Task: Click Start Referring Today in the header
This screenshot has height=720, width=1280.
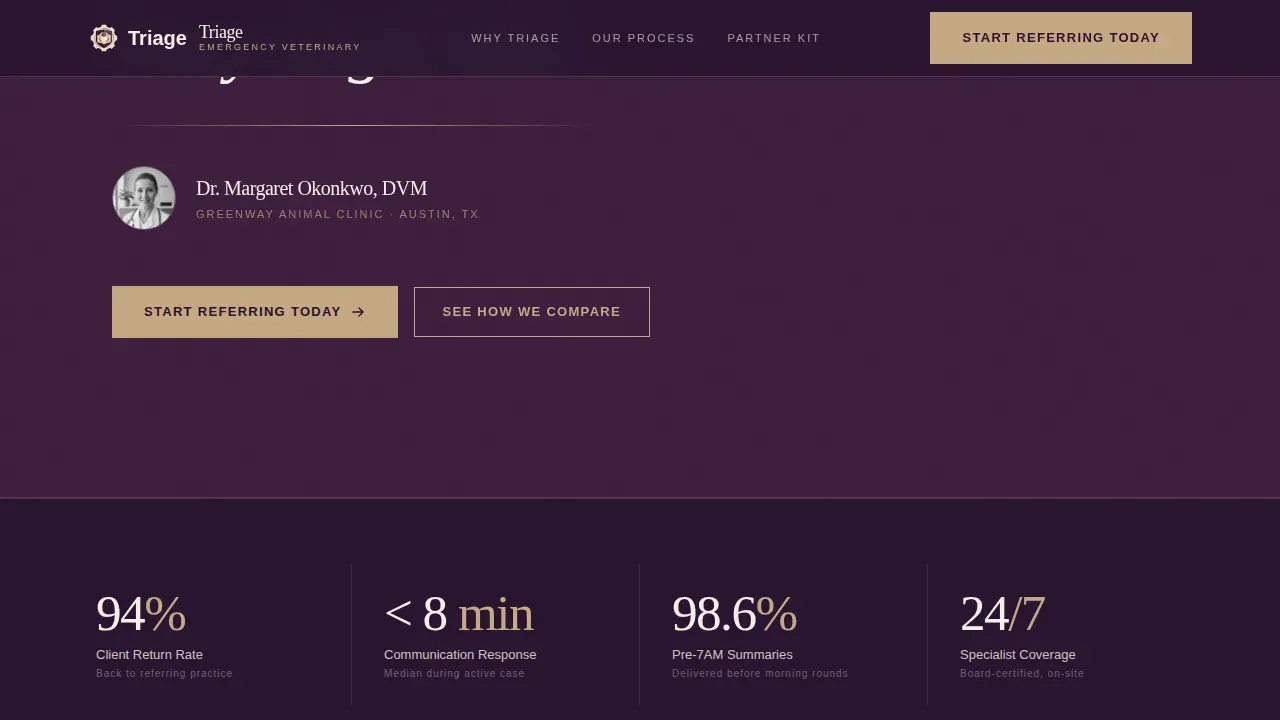Action: tap(1061, 38)
